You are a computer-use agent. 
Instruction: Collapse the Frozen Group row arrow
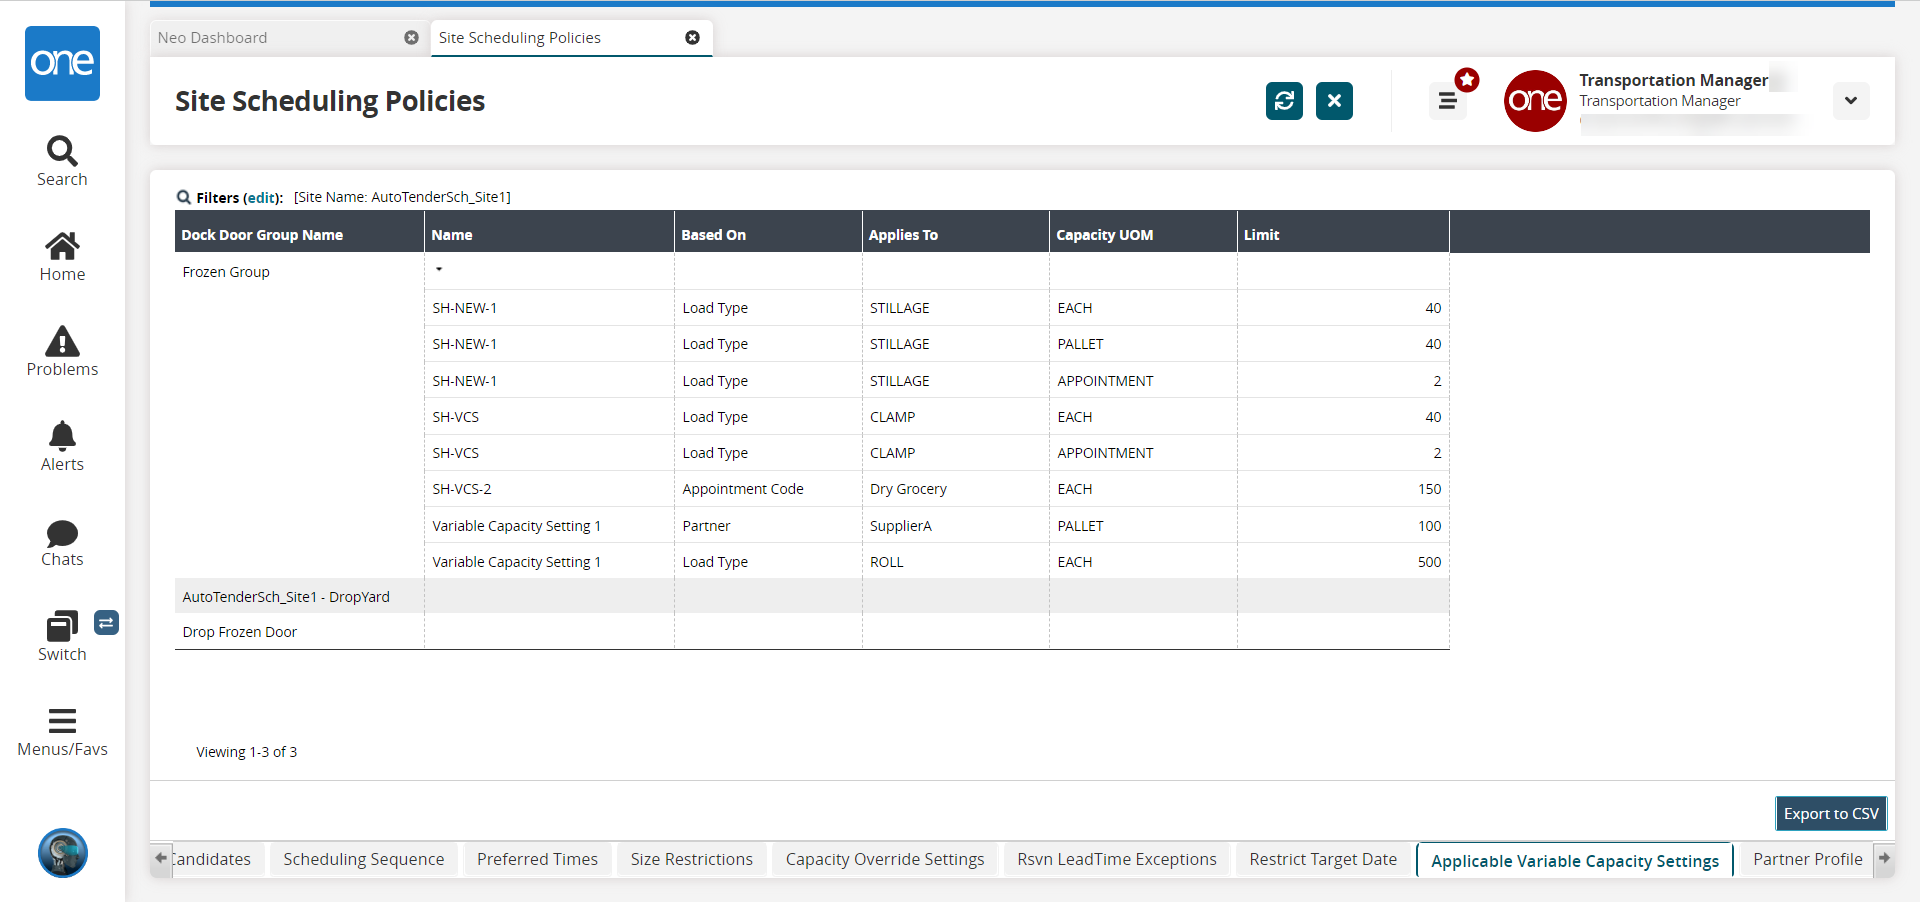pyautogui.click(x=439, y=269)
